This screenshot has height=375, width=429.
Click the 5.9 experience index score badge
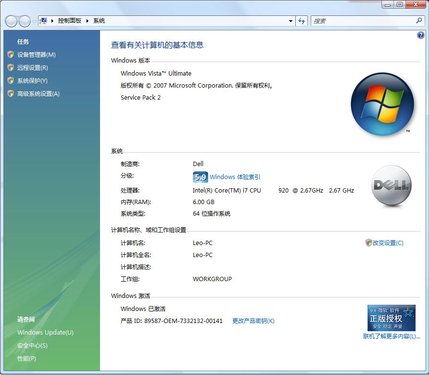pyautogui.click(x=200, y=177)
